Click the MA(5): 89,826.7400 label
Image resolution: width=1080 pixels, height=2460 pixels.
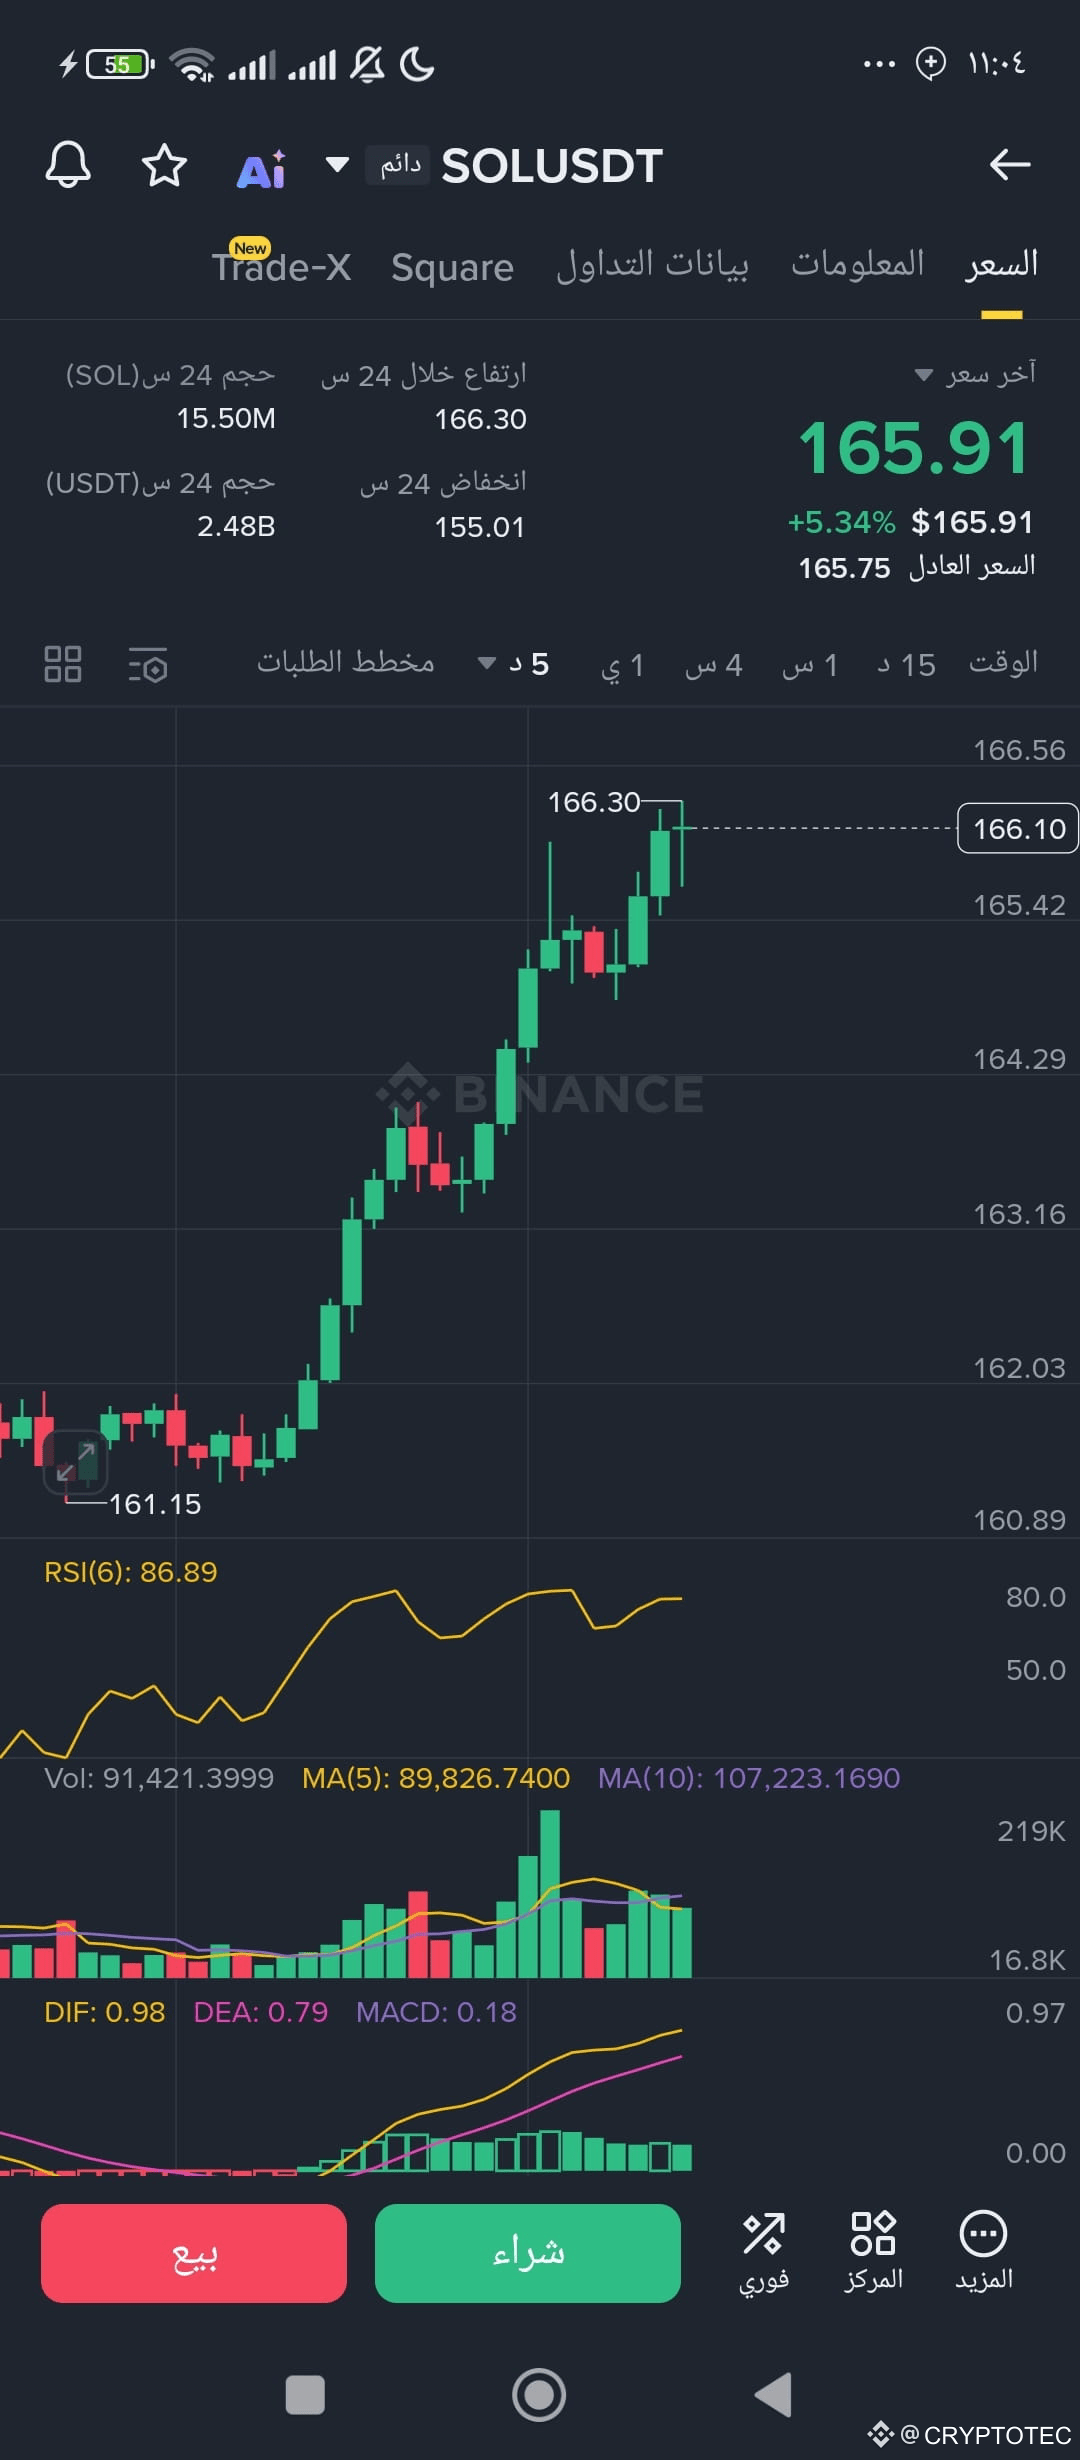tap(436, 1778)
